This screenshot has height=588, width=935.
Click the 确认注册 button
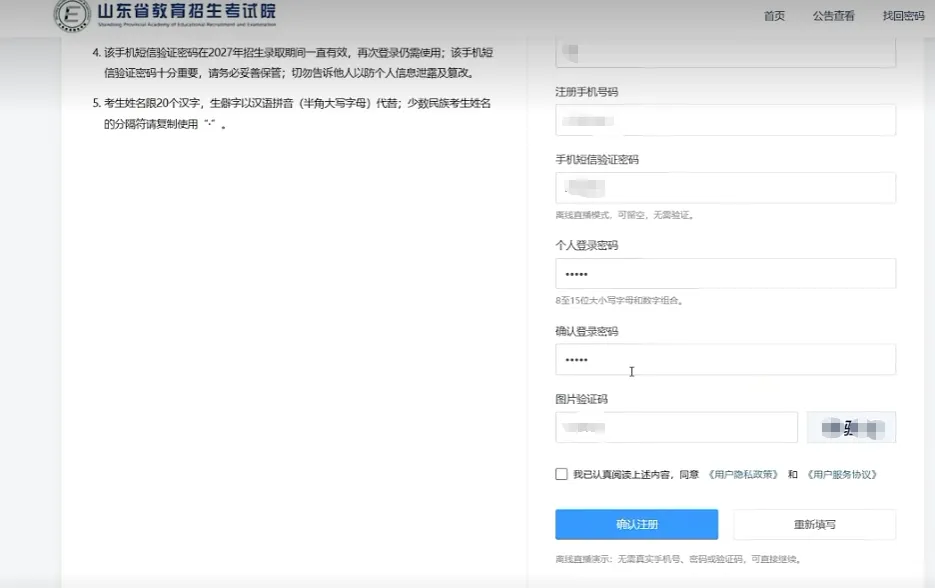[x=636, y=524]
